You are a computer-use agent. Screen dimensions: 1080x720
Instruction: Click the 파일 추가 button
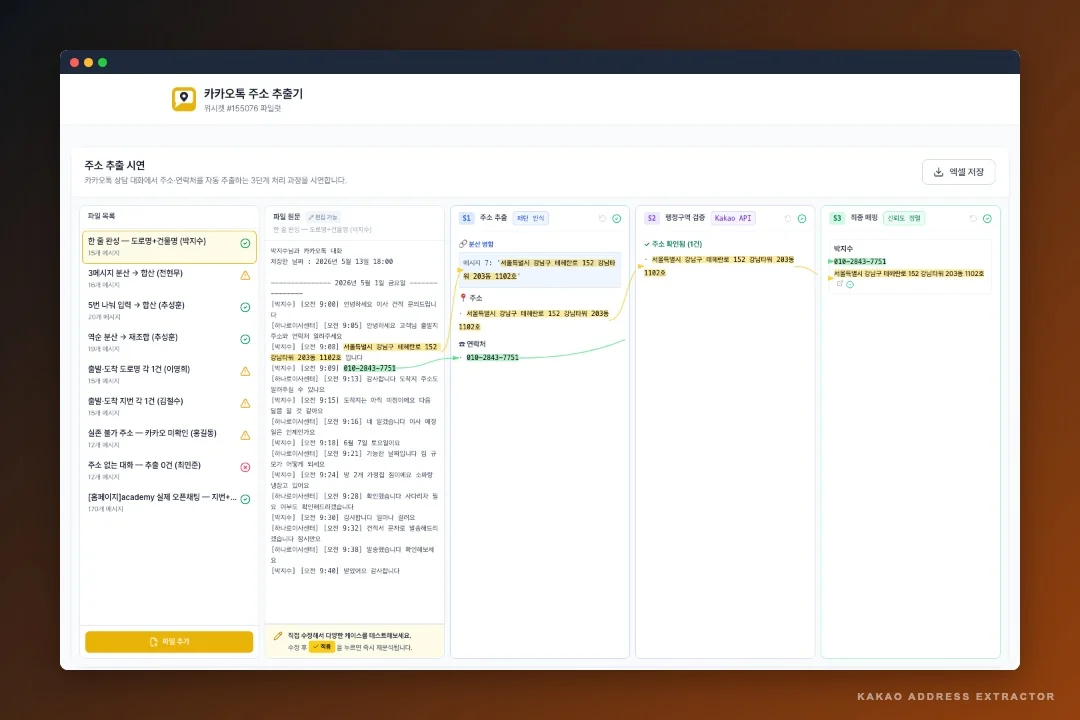click(x=169, y=641)
